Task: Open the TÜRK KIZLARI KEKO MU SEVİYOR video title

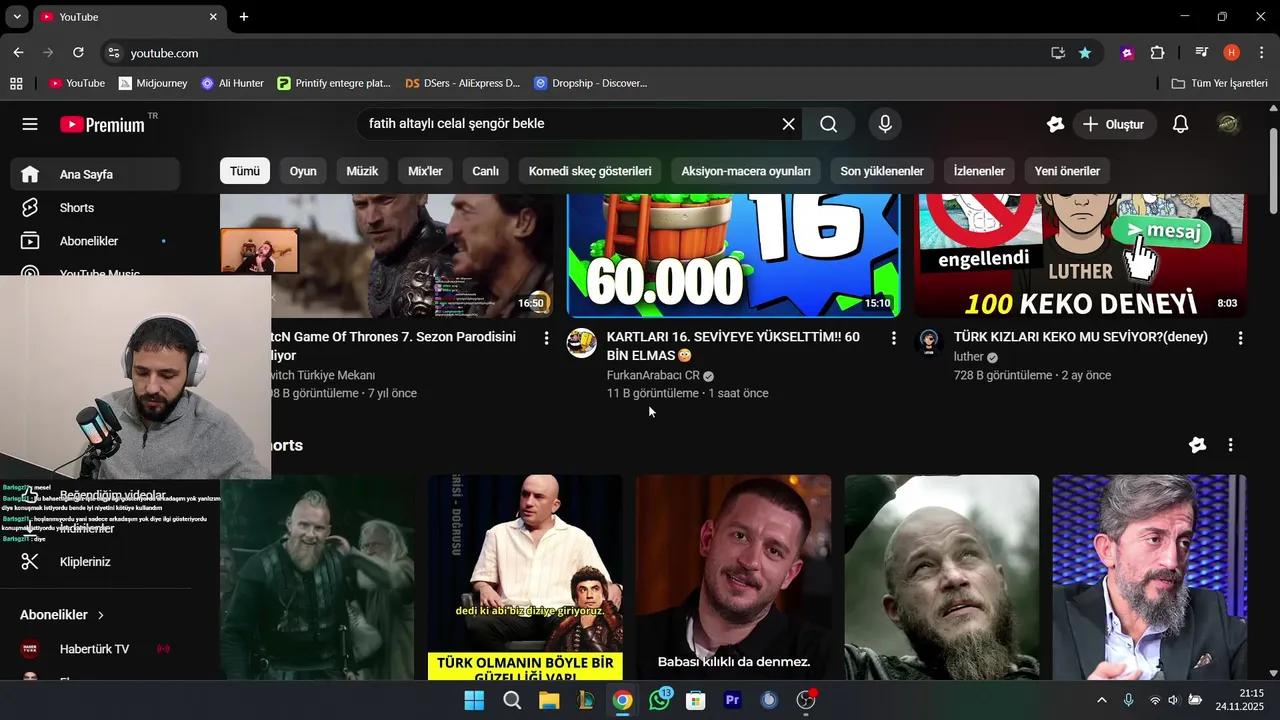Action: click(1081, 337)
